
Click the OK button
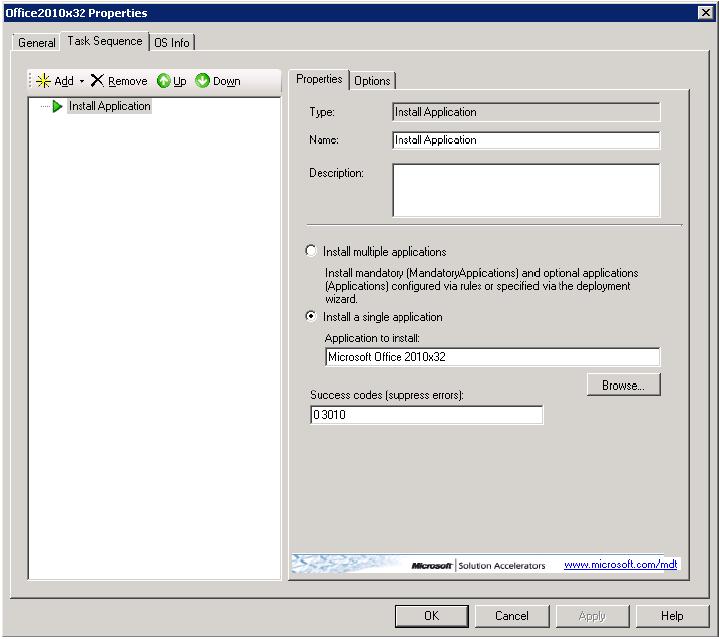[431, 616]
